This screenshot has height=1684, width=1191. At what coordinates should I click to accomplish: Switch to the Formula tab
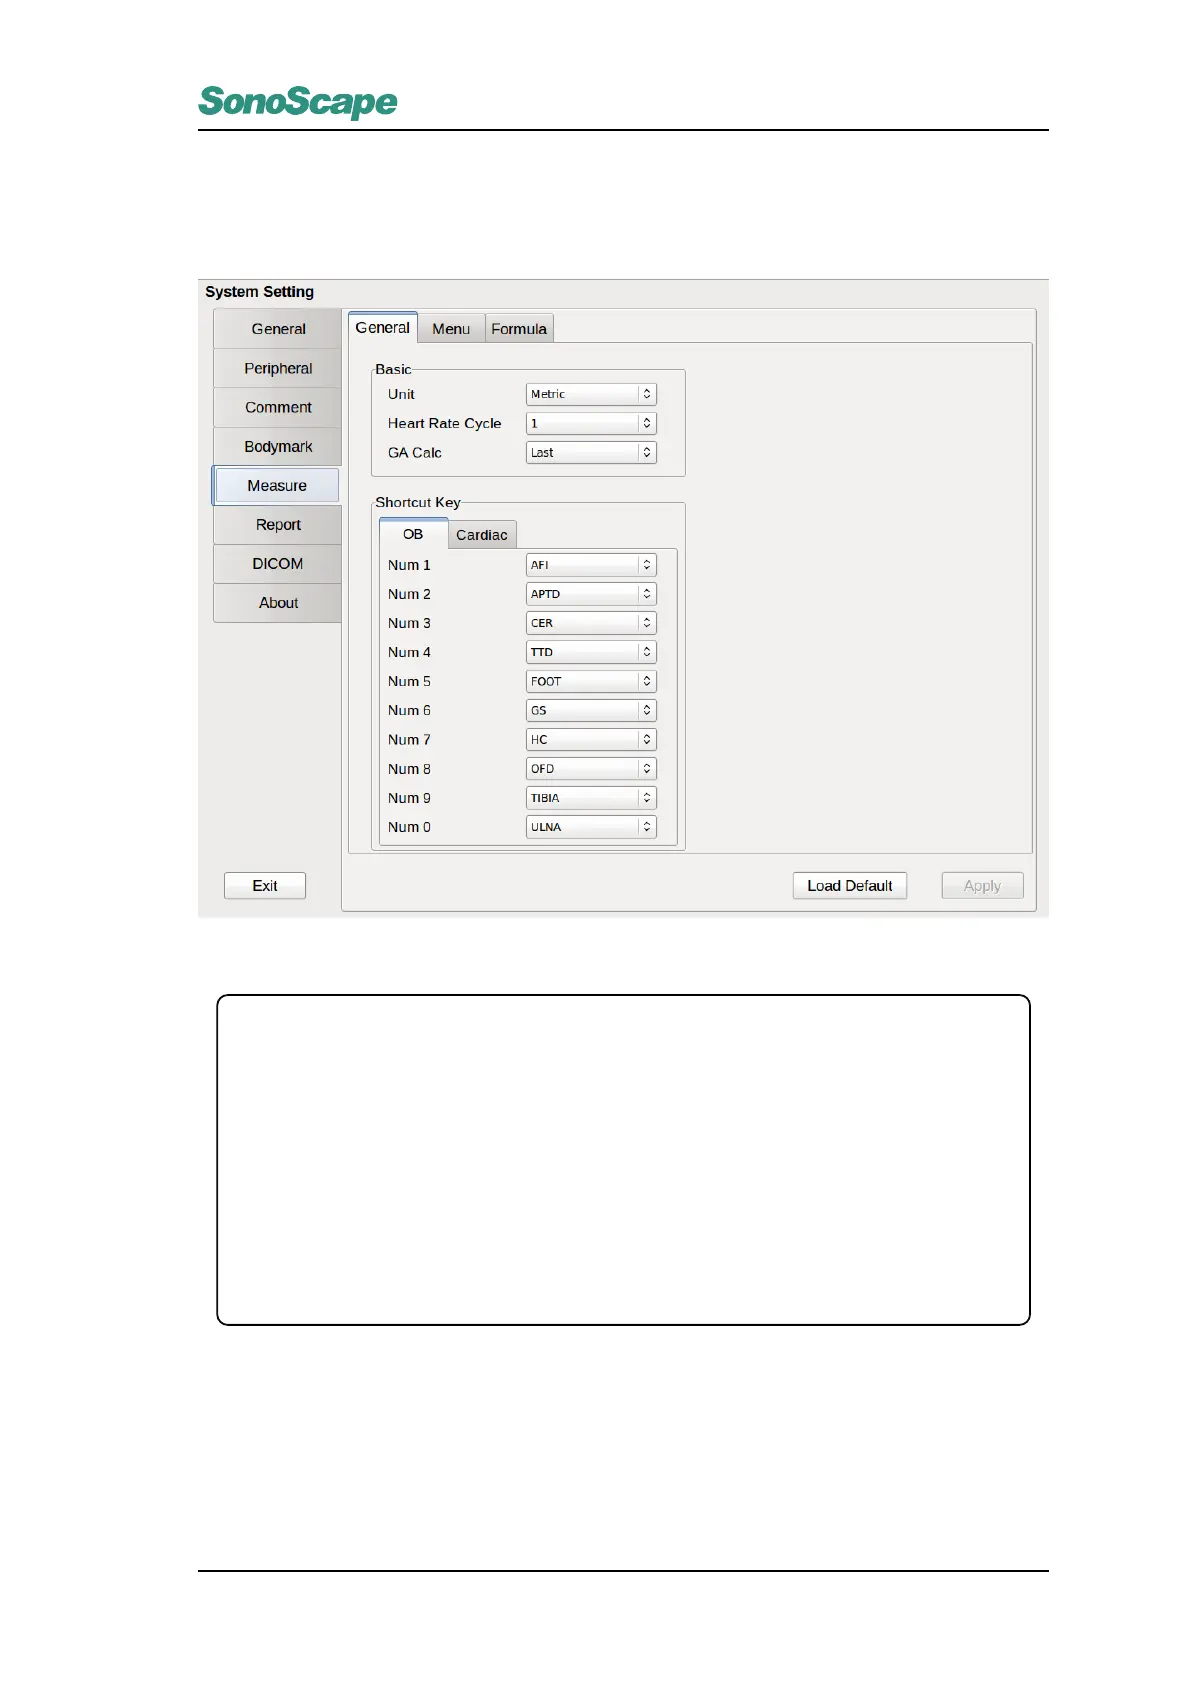(x=519, y=328)
